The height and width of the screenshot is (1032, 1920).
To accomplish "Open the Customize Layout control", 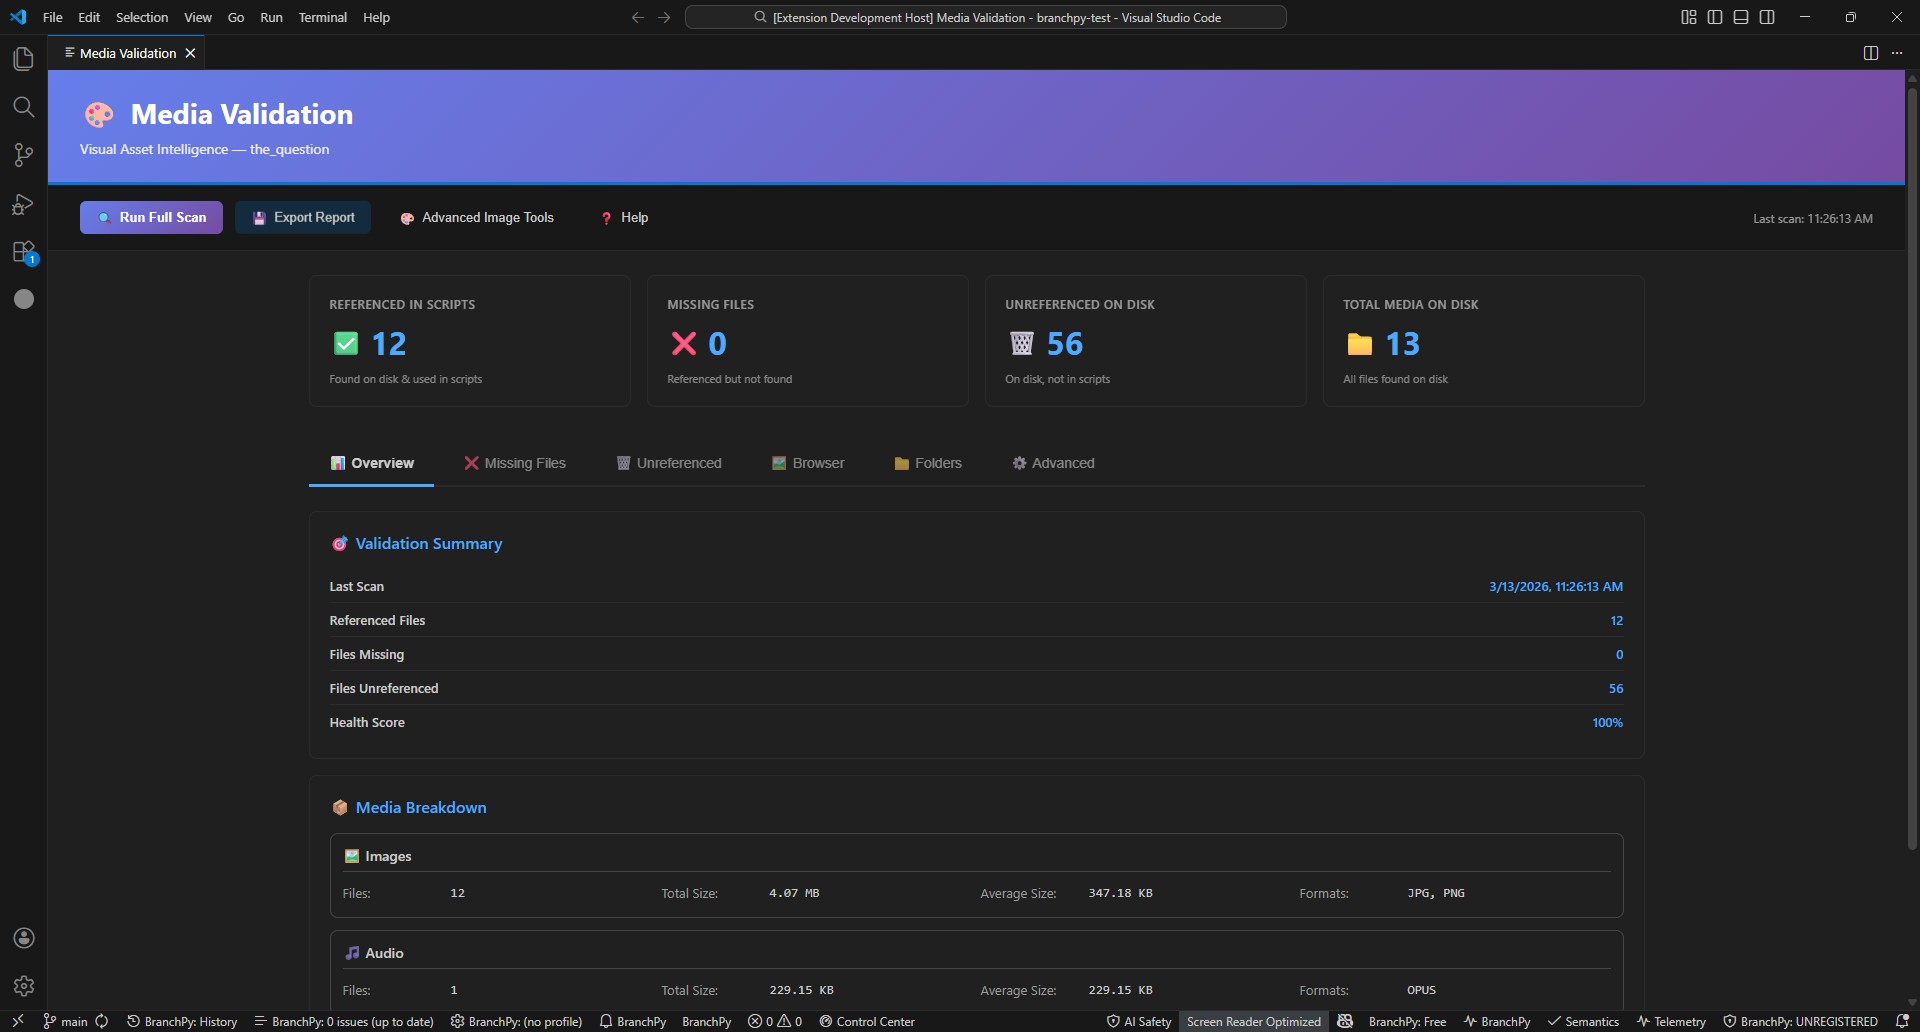I will pos(1689,17).
